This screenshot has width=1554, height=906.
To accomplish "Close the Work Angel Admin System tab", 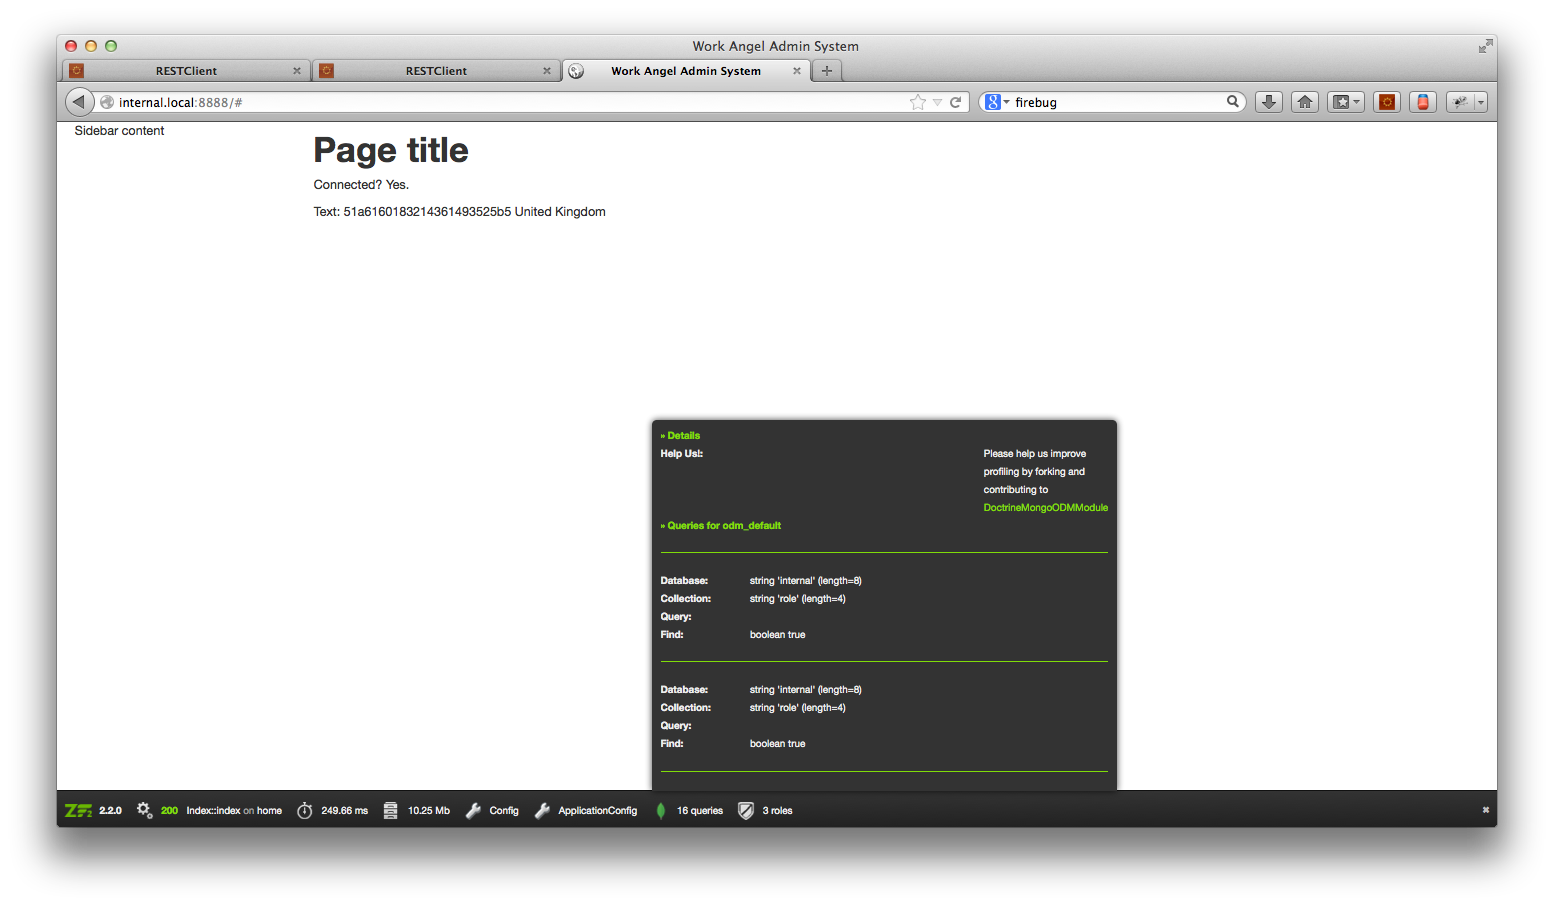I will 797,71.
